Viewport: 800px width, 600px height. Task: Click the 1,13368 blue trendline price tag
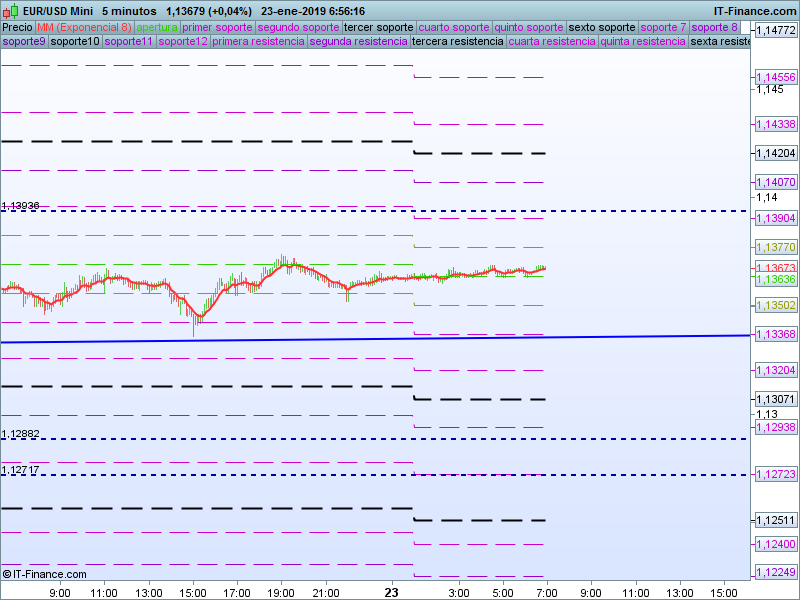pos(775,334)
